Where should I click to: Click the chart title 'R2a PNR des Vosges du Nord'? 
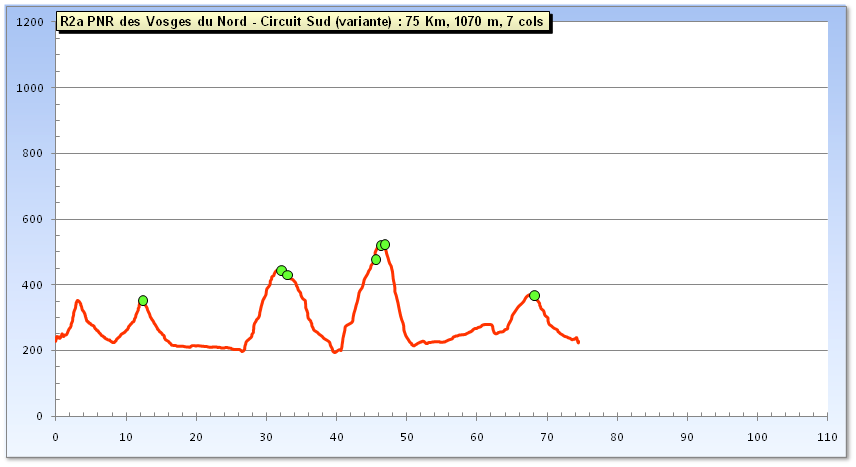305,22
